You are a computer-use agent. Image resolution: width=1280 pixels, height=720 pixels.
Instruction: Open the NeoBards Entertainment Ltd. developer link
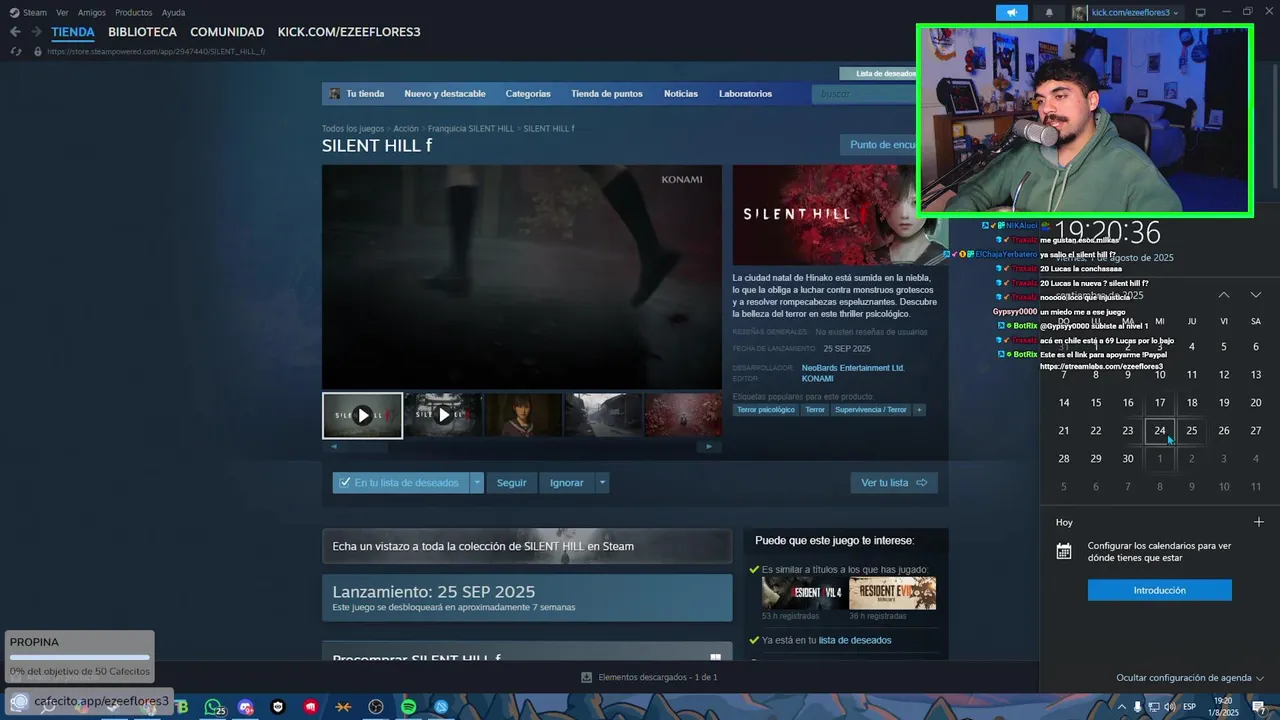click(x=853, y=368)
